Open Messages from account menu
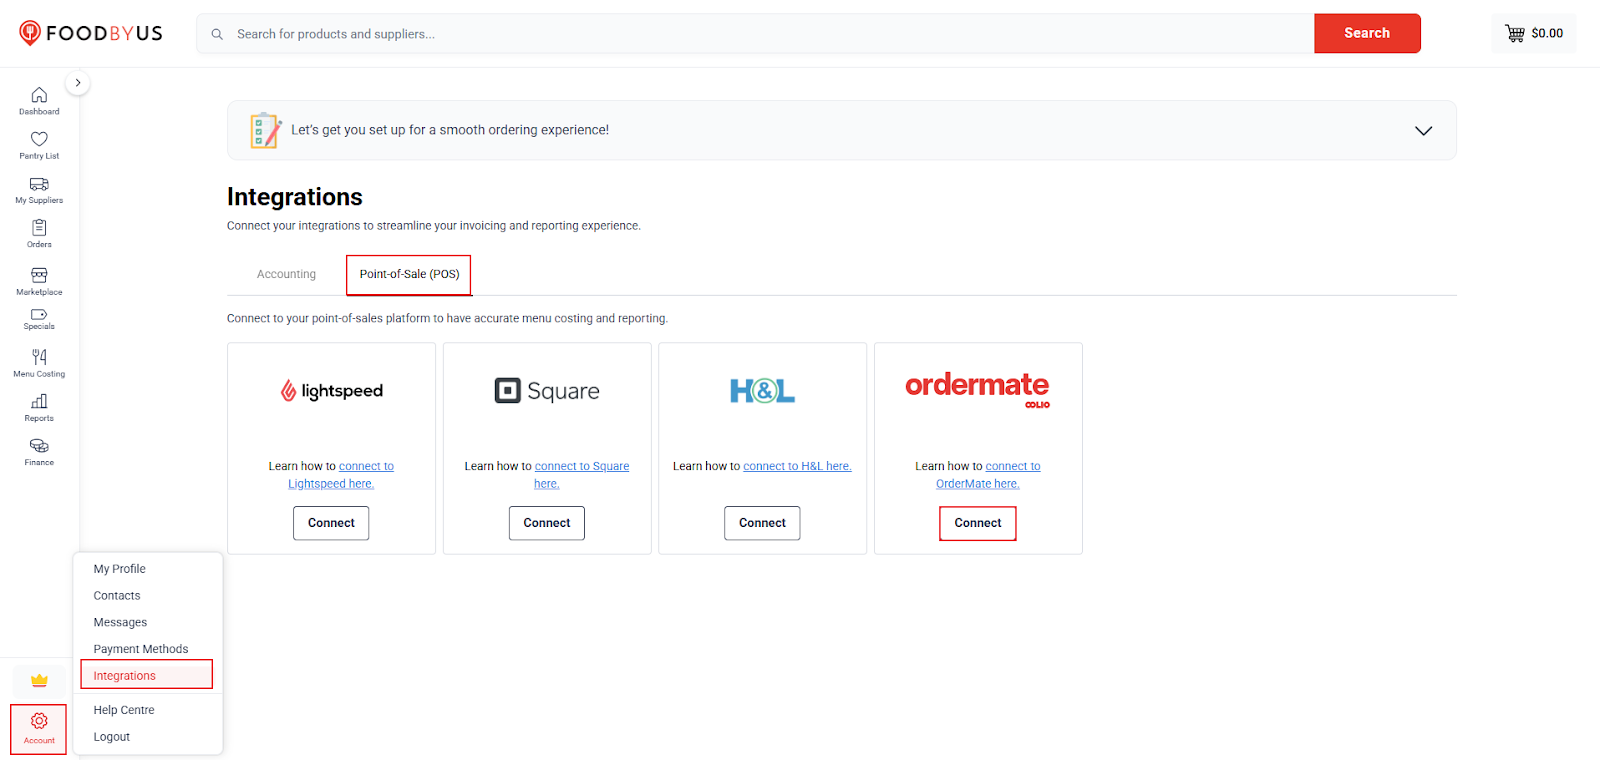The width and height of the screenshot is (1600, 760). (120, 623)
